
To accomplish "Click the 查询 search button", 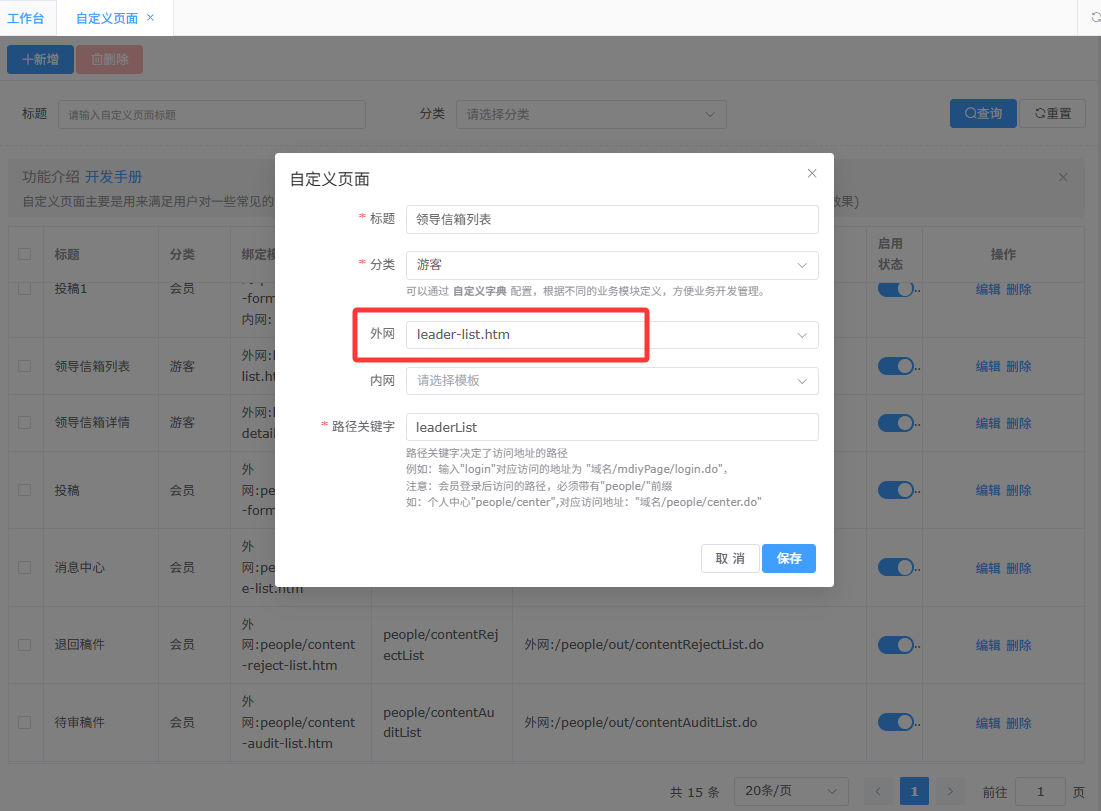I will (x=982, y=114).
